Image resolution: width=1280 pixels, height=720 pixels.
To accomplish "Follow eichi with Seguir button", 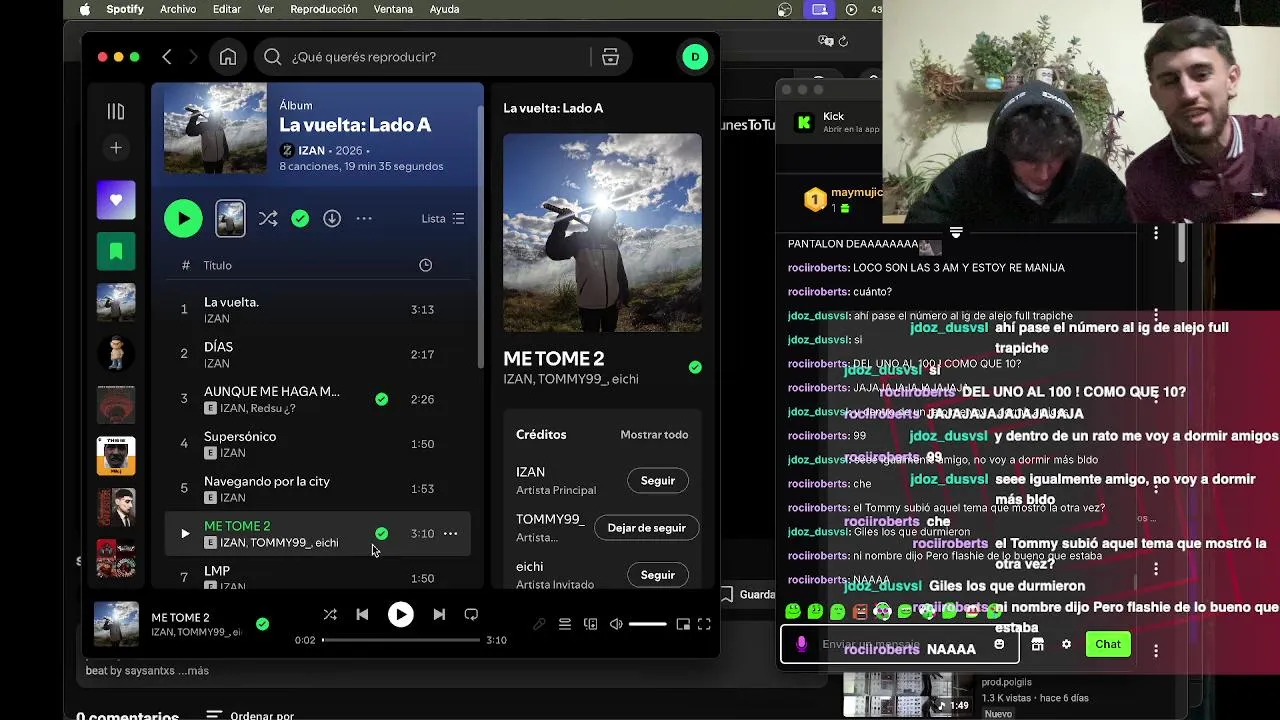I will coord(658,575).
